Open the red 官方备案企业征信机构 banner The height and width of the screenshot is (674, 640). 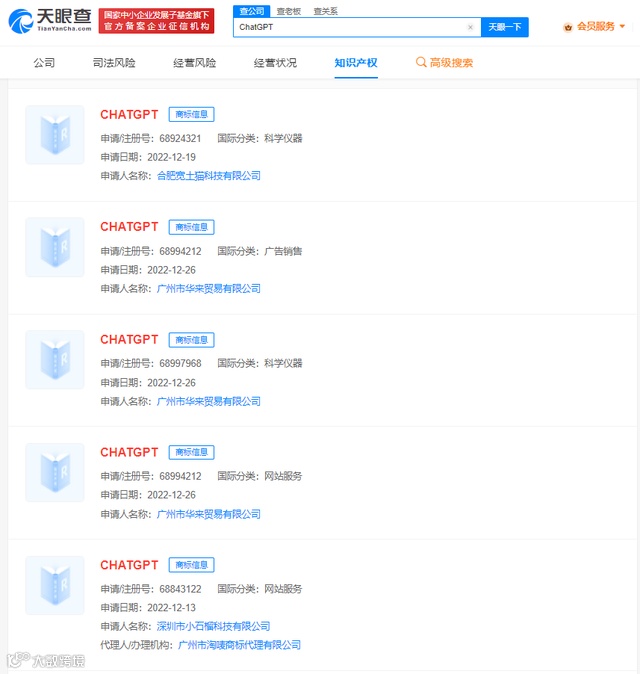click(156, 21)
